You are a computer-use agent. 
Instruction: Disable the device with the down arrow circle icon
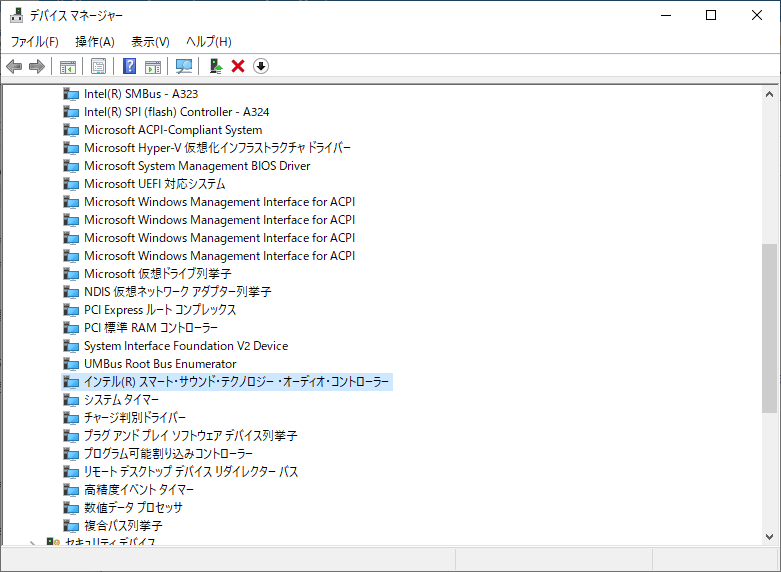tap(261, 66)
